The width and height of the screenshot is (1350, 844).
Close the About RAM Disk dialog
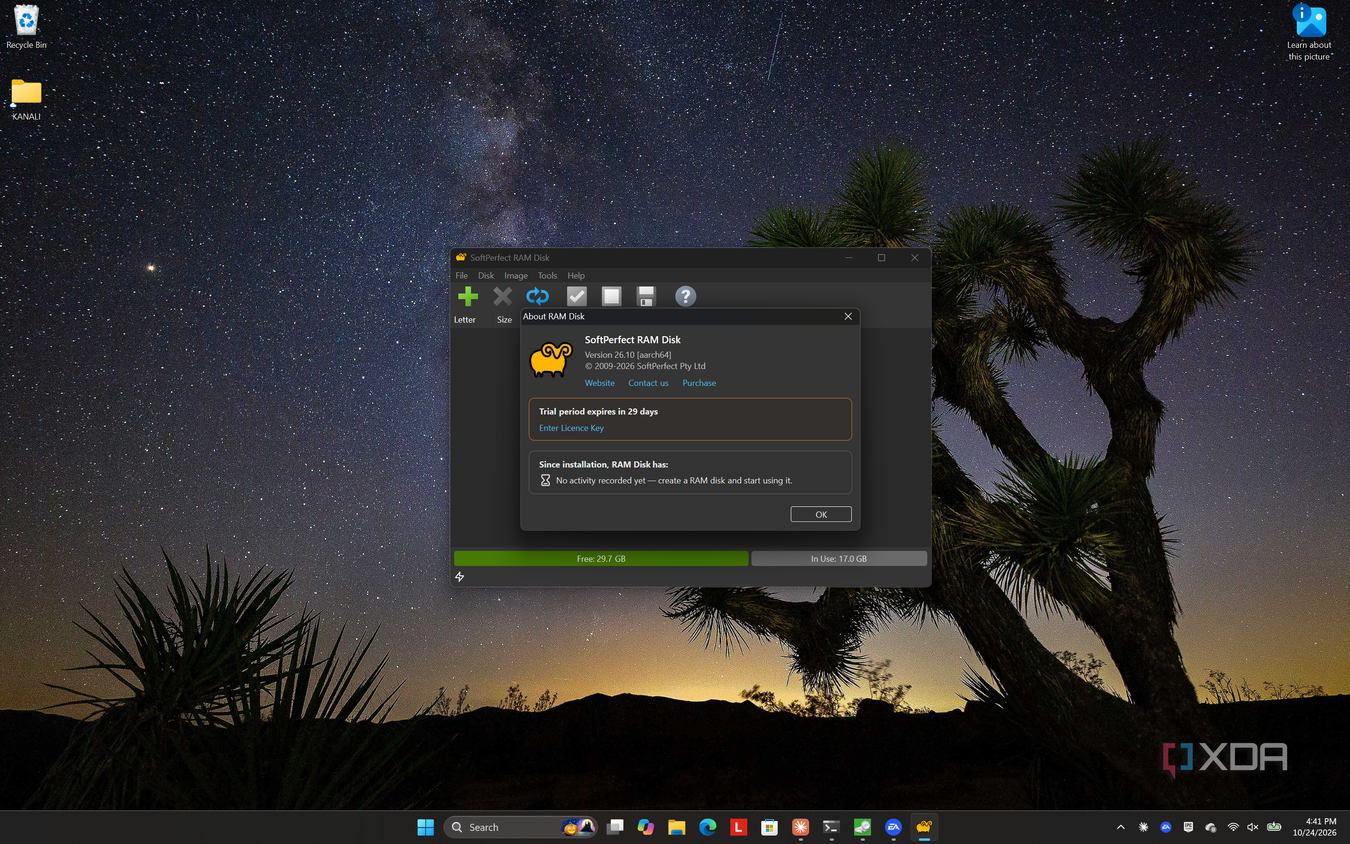pos(848,316)
